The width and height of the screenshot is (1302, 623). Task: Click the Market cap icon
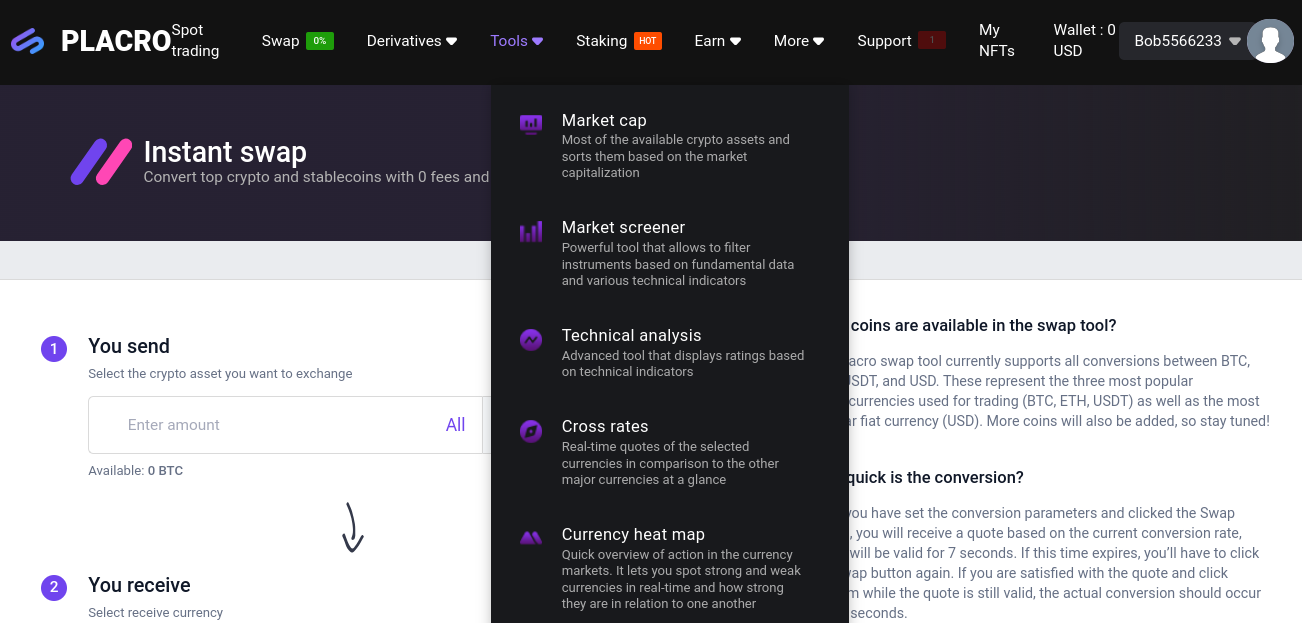click(531, 124)
